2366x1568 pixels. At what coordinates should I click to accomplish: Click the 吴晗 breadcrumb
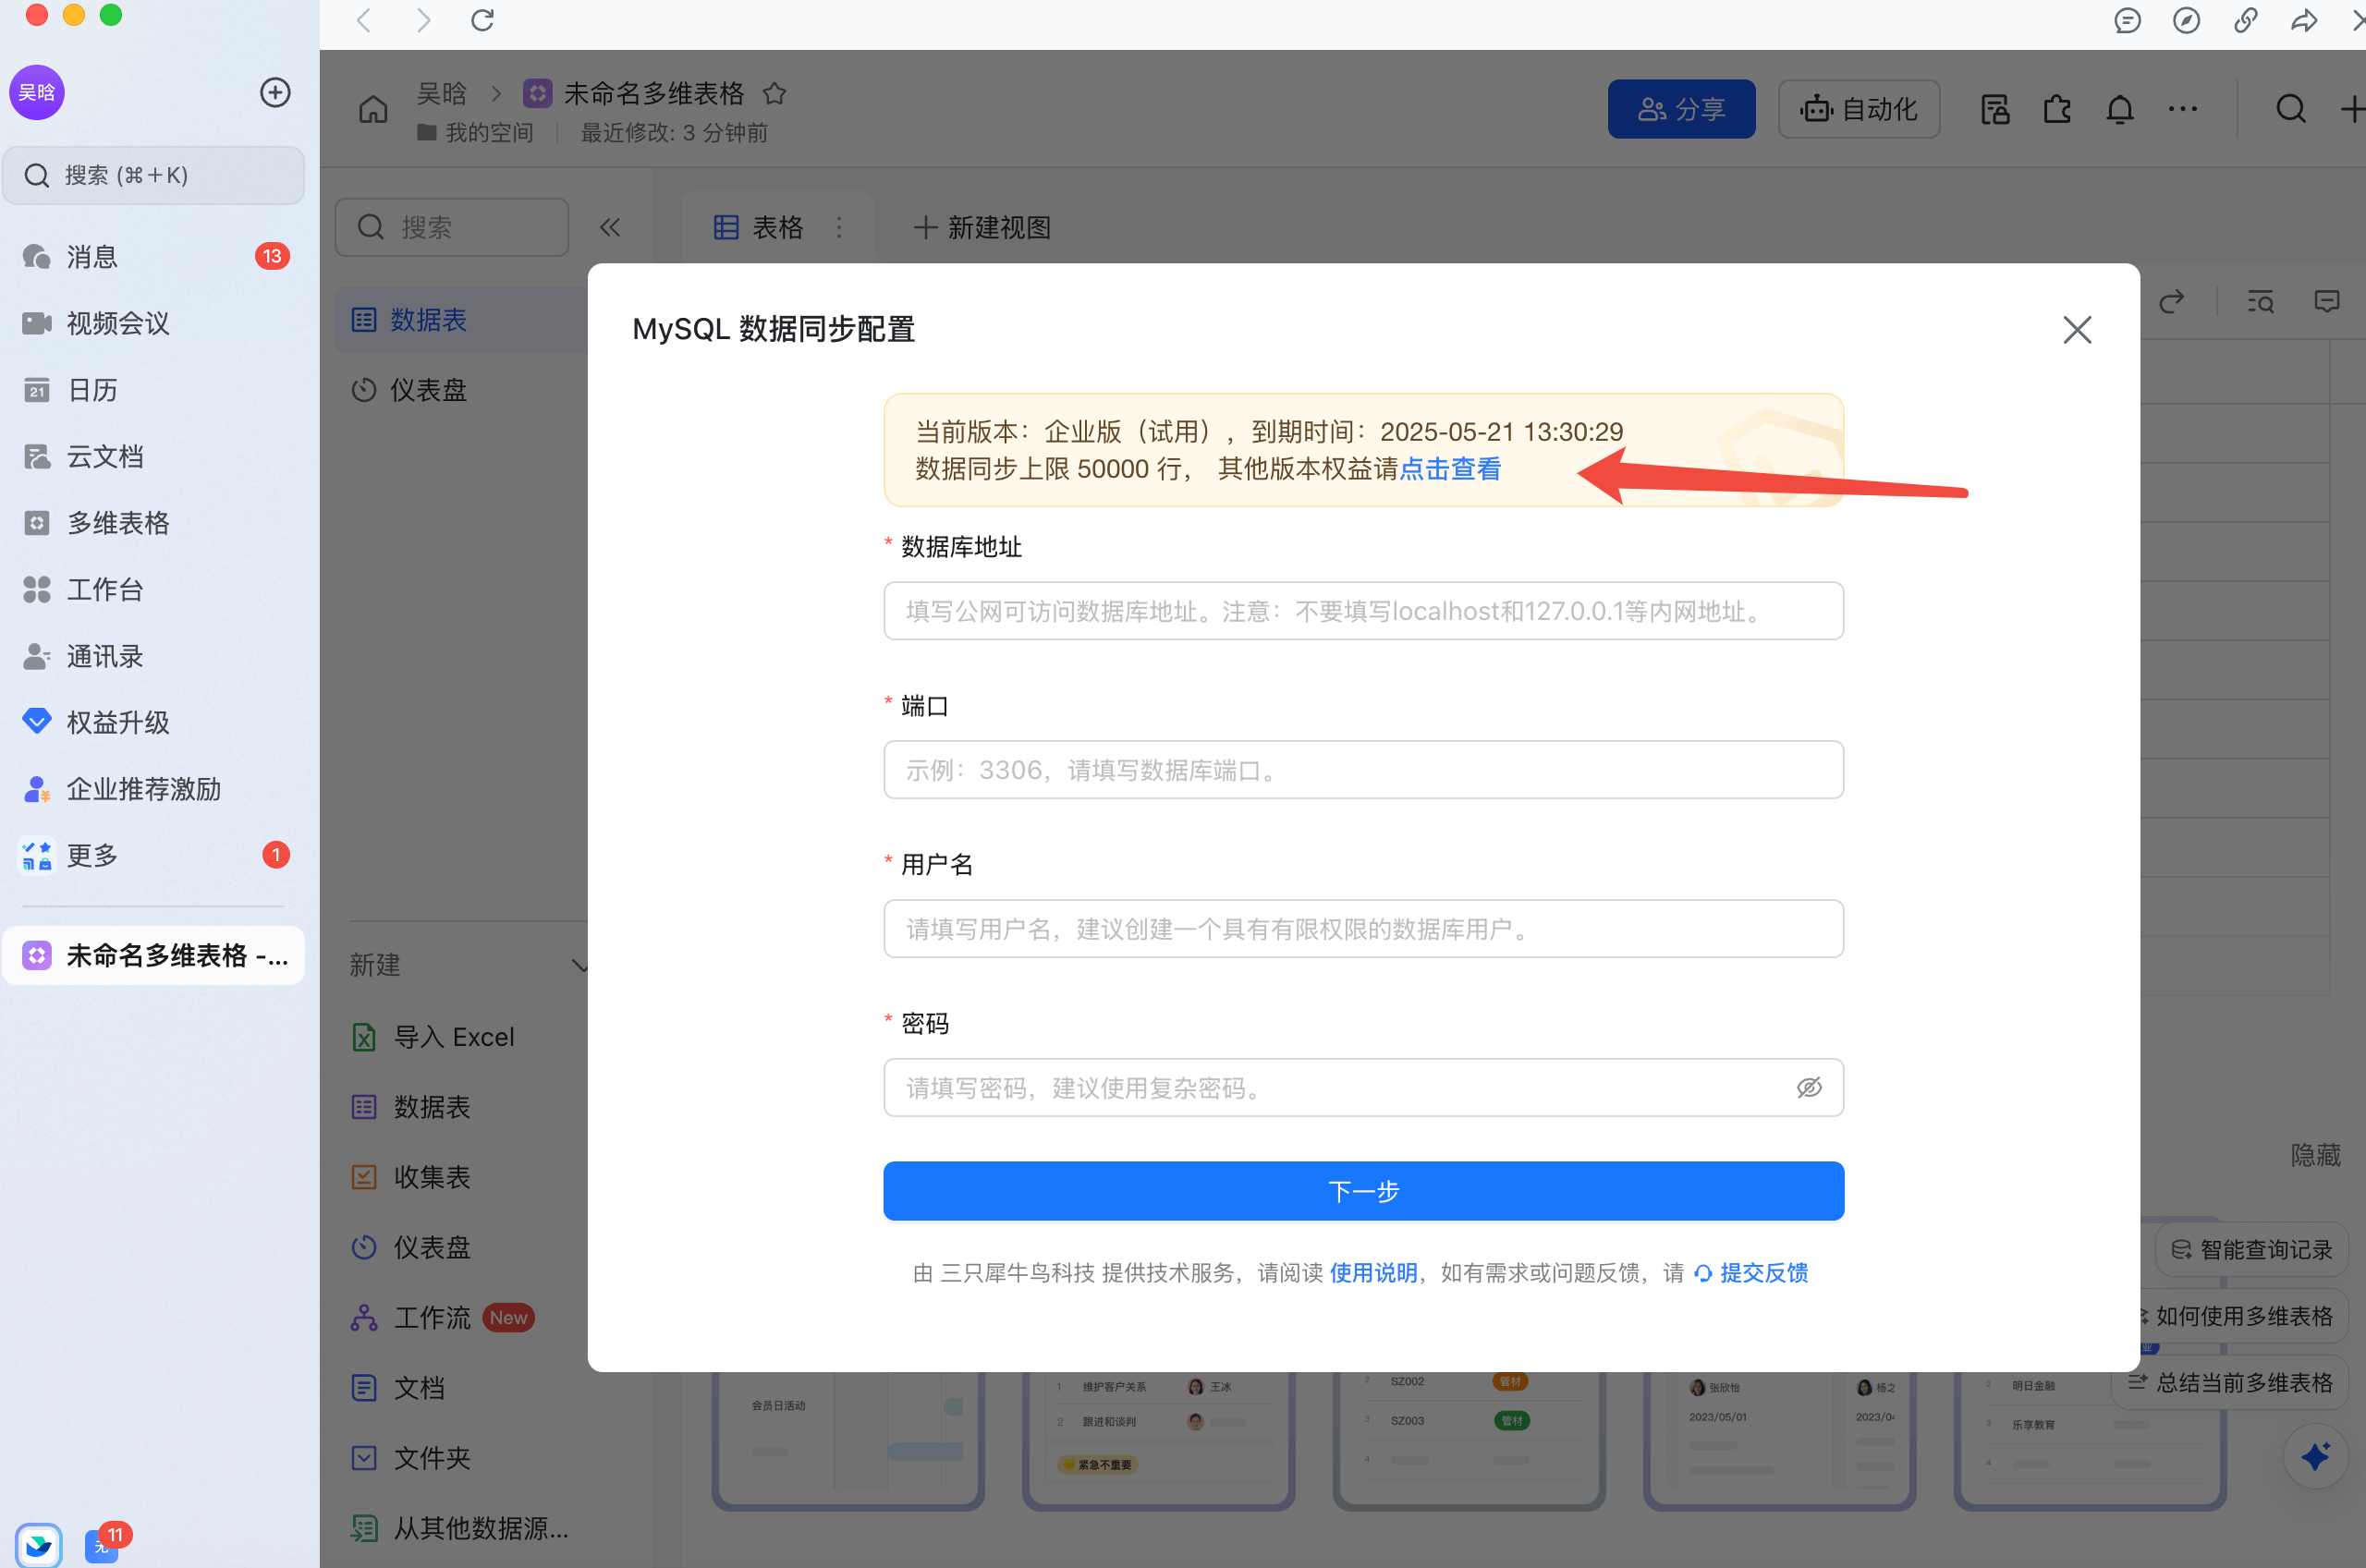[441, 93]
